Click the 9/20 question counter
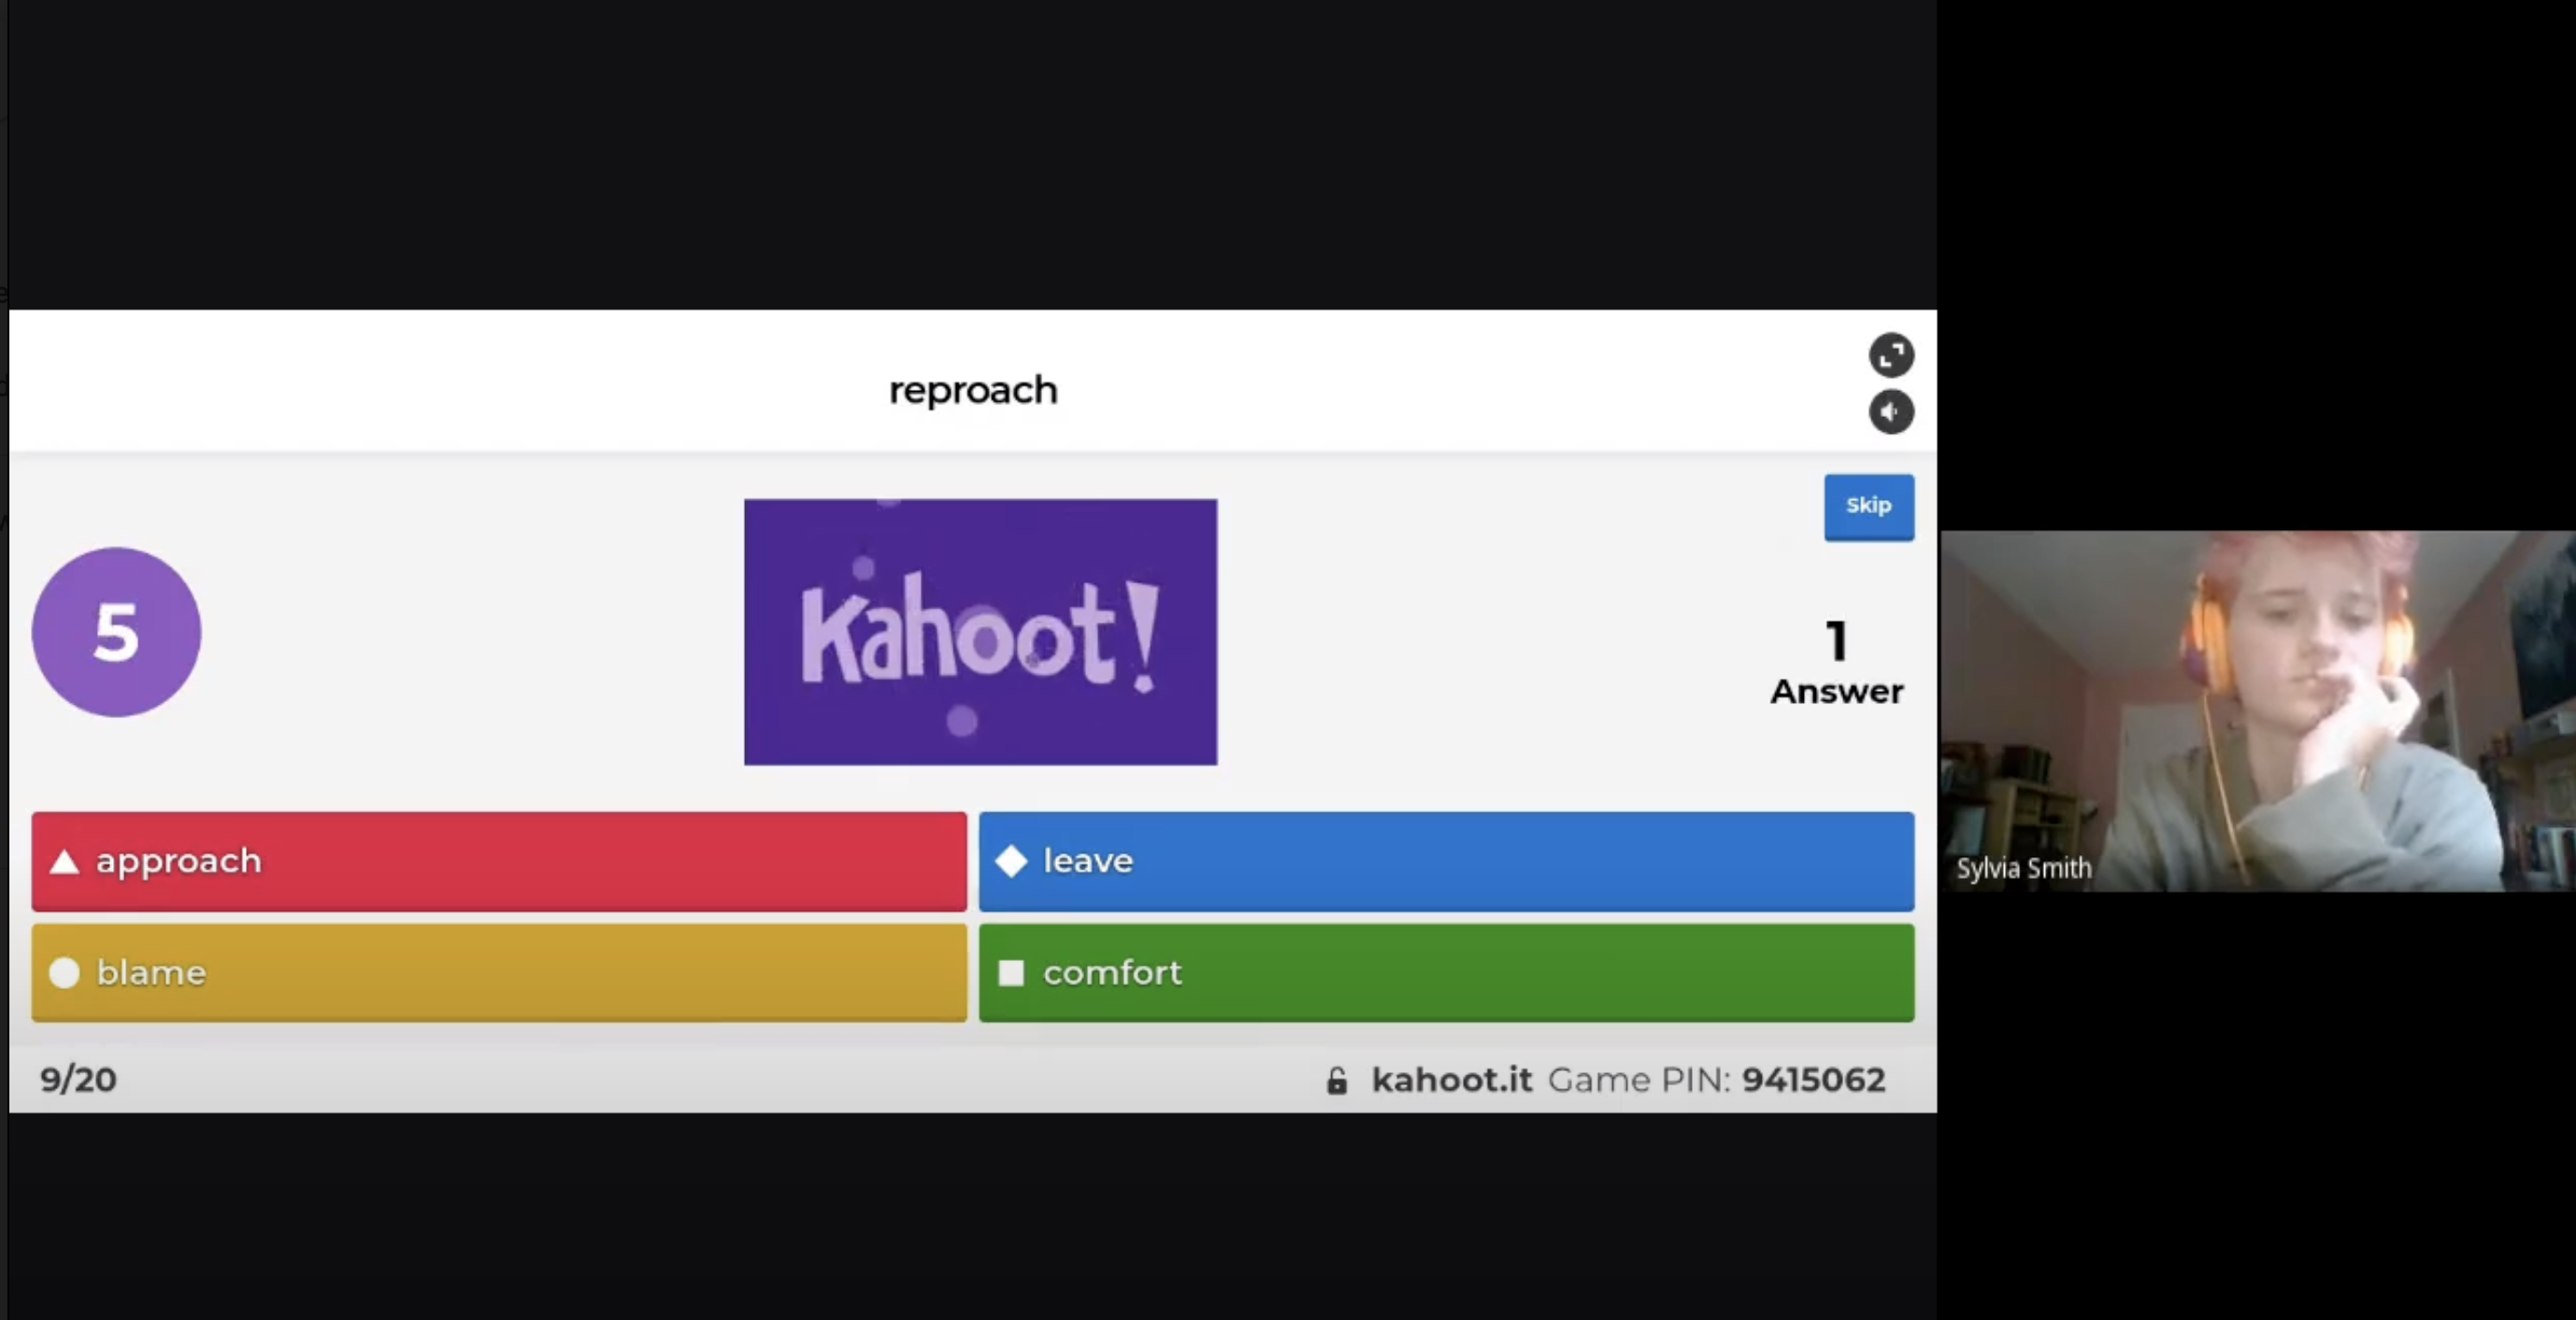This screenshot has height=1320, width=2576. coord(78,1080)
